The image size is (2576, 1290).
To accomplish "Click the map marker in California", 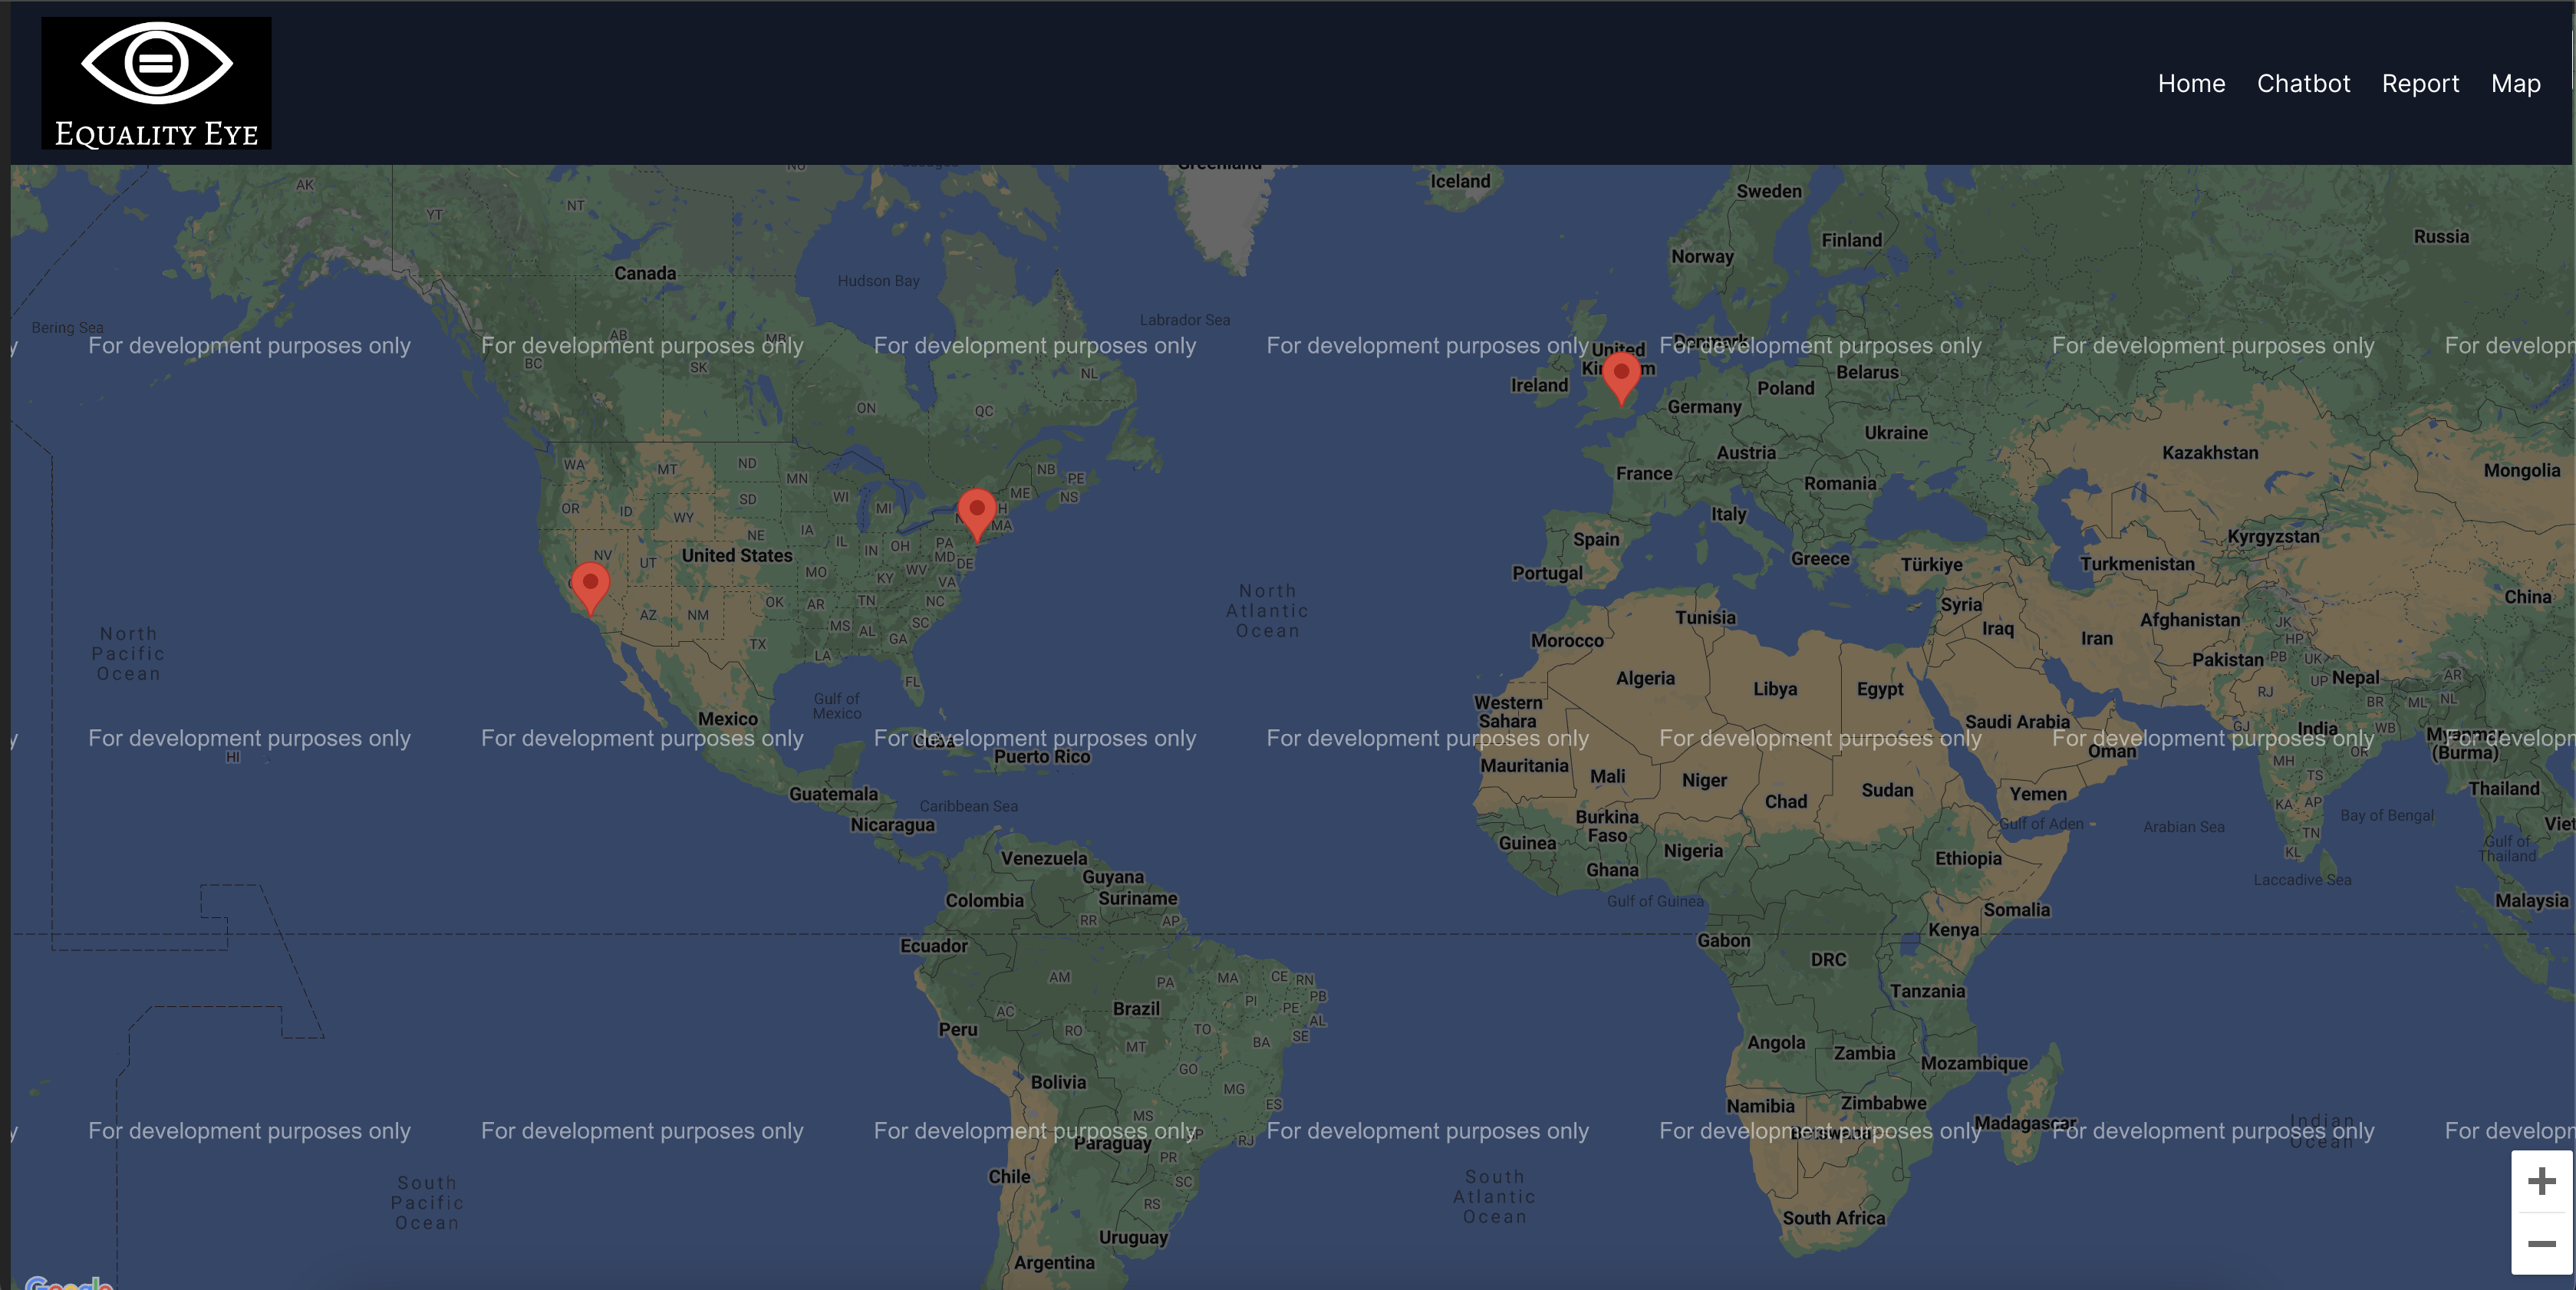I will (x=590, y=584).
